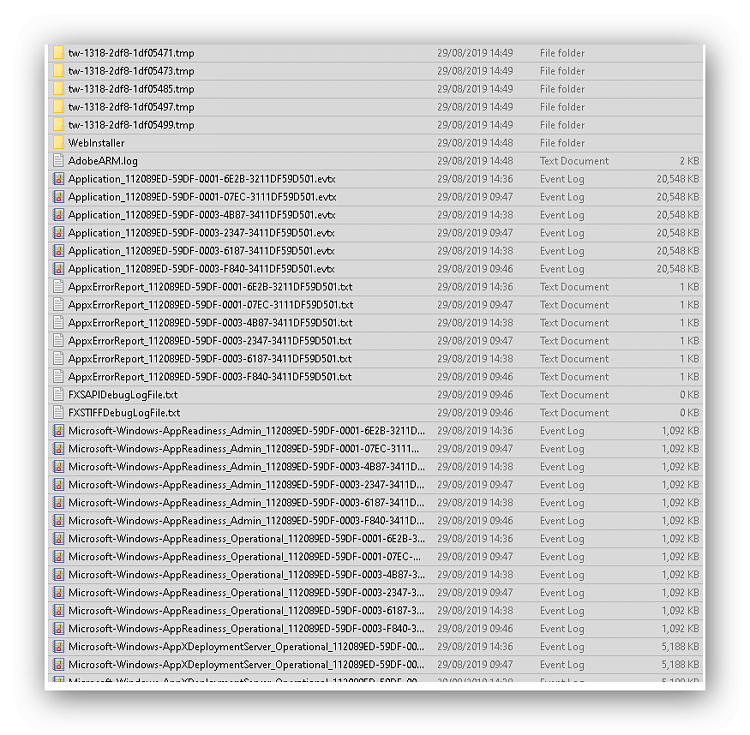The image size is (750, 735).
Task: Select Microsoft-Windows-AppReadiness_Operational_112089ED-59DF-0003-F840-3... name
Action: tap(246, 629)
